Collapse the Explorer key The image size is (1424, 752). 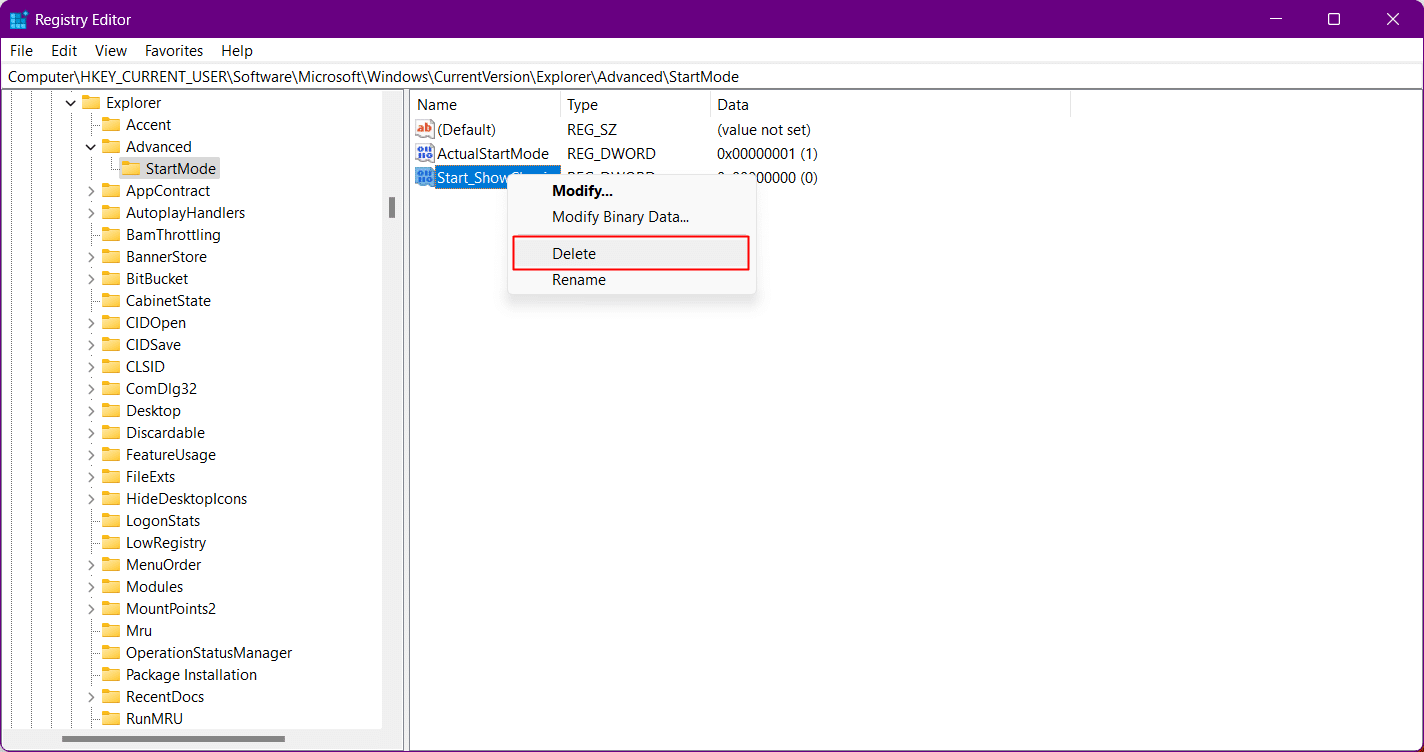click(71, 103)
